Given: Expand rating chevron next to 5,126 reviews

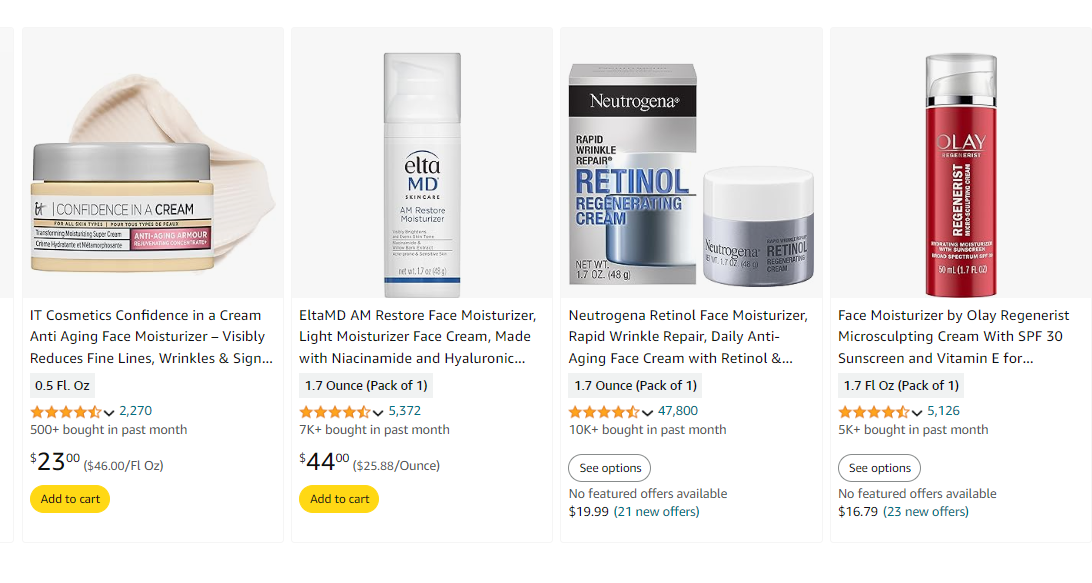Looking at the screenshot, I should (x=916, y=413).
